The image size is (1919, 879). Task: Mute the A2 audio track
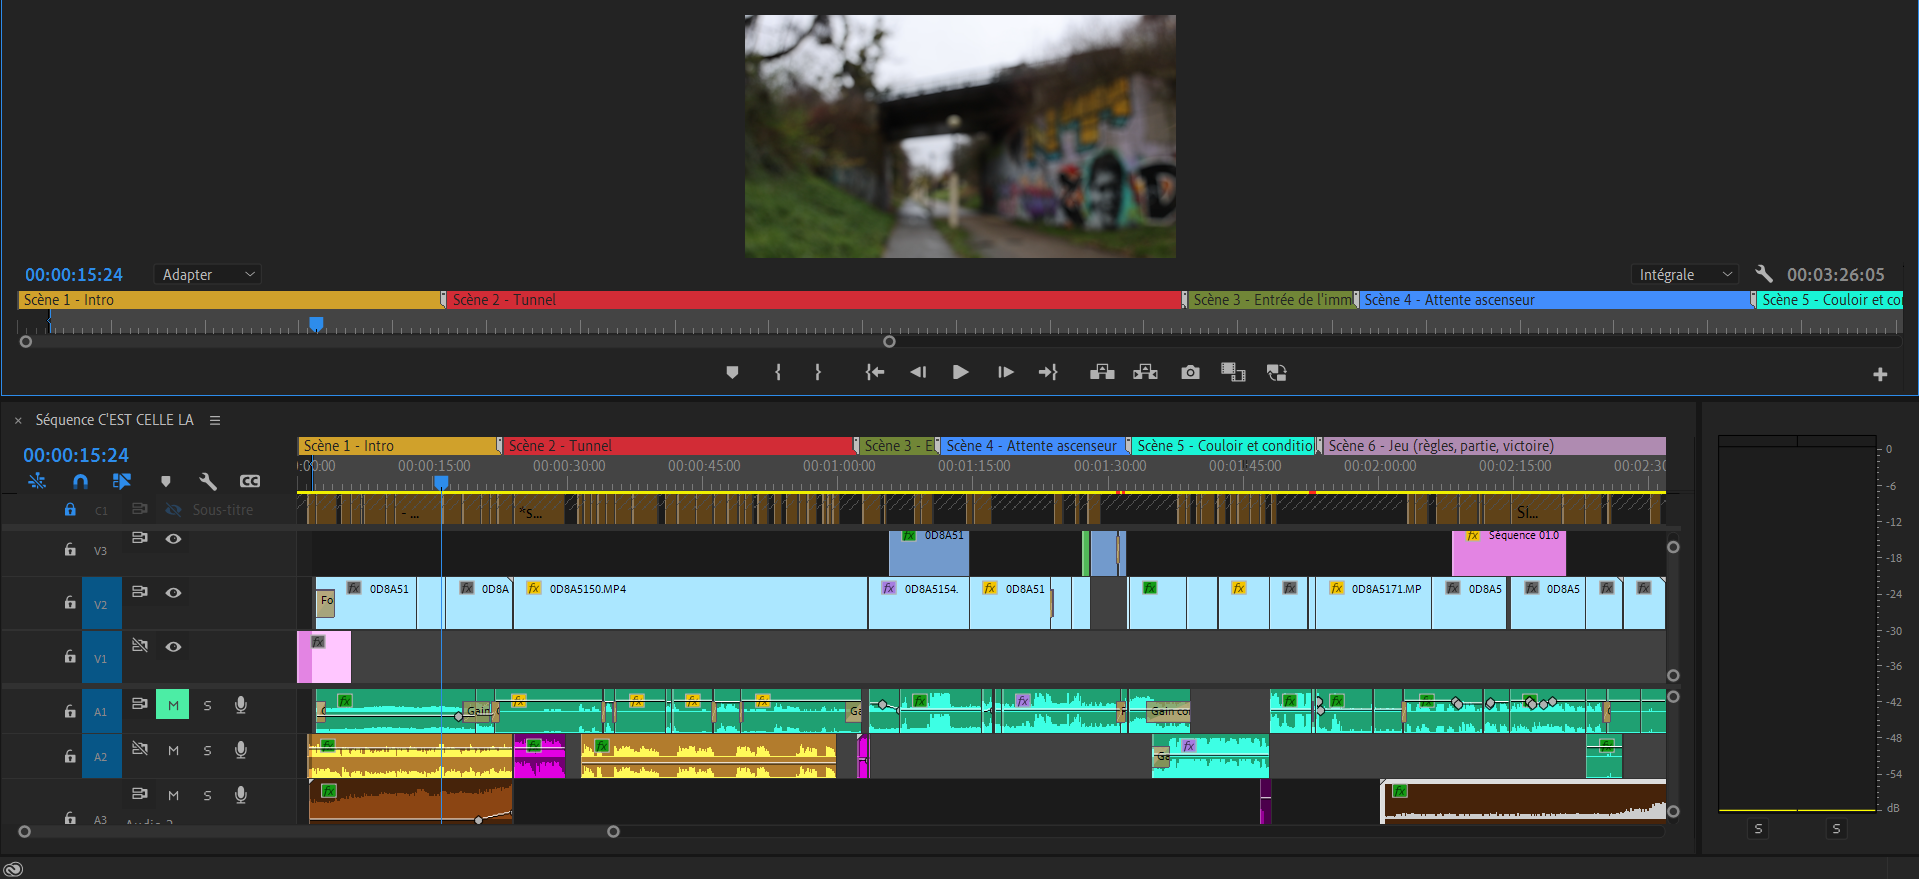point(173,750)
